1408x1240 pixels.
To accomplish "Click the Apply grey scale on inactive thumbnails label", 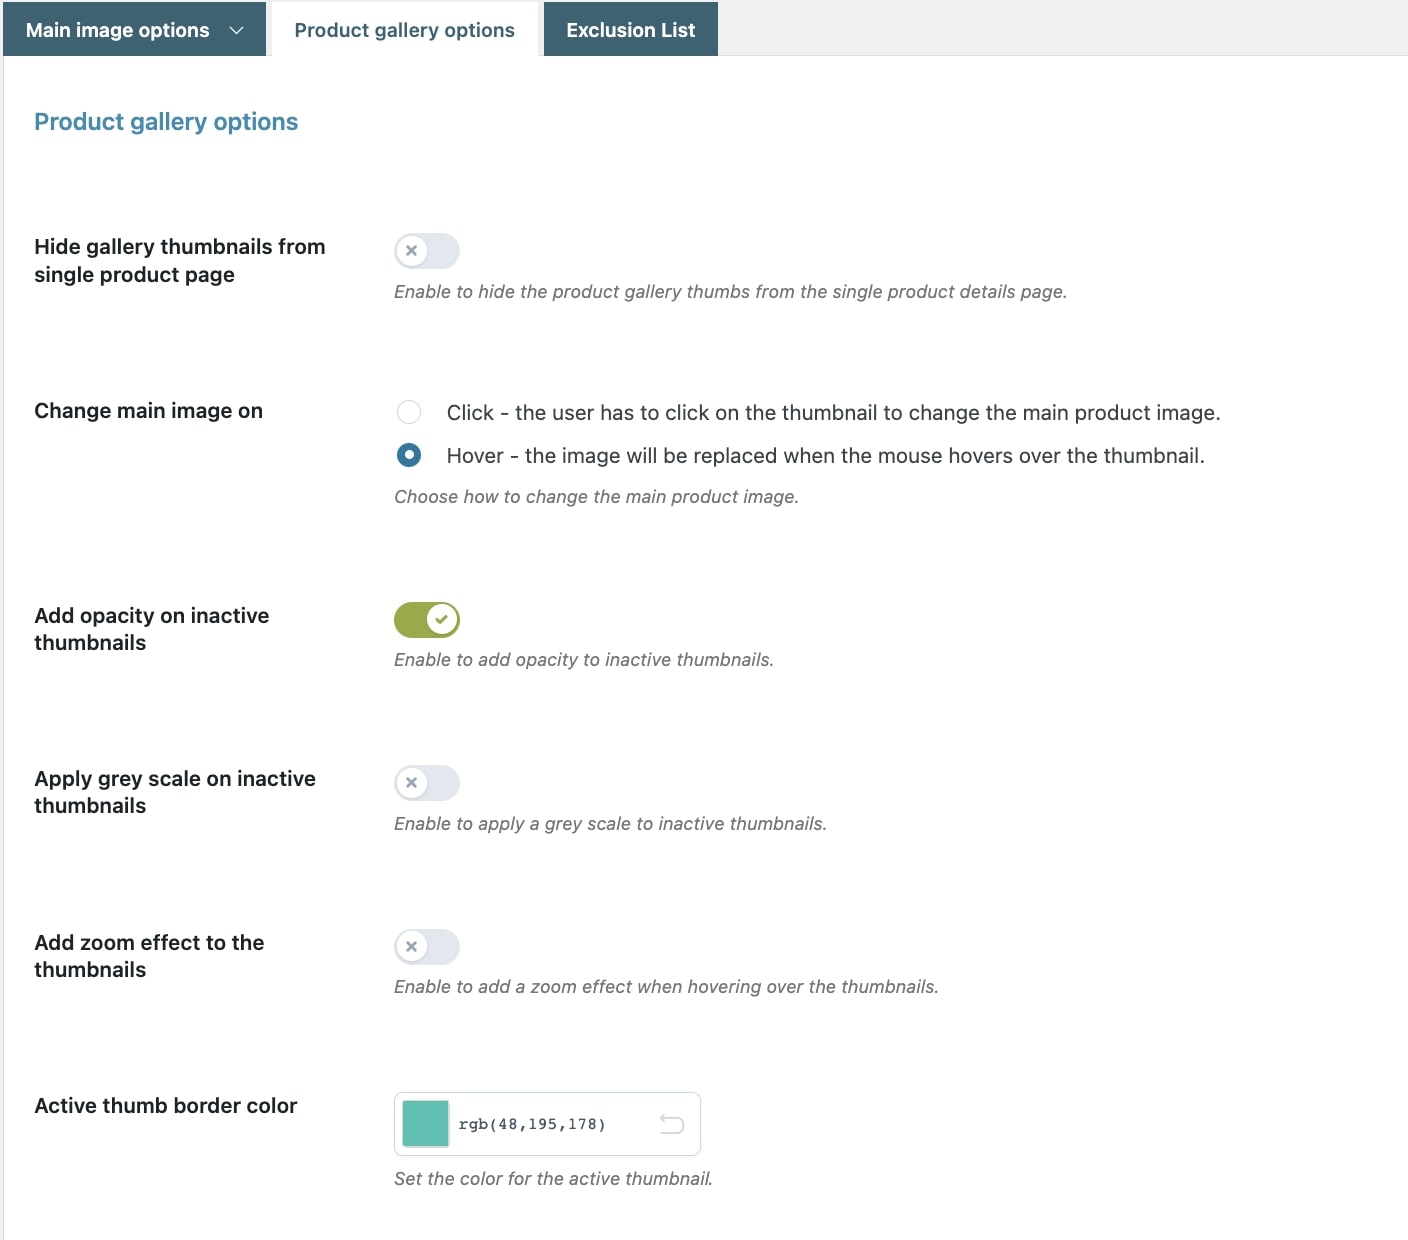I will [x=175, y=792].
